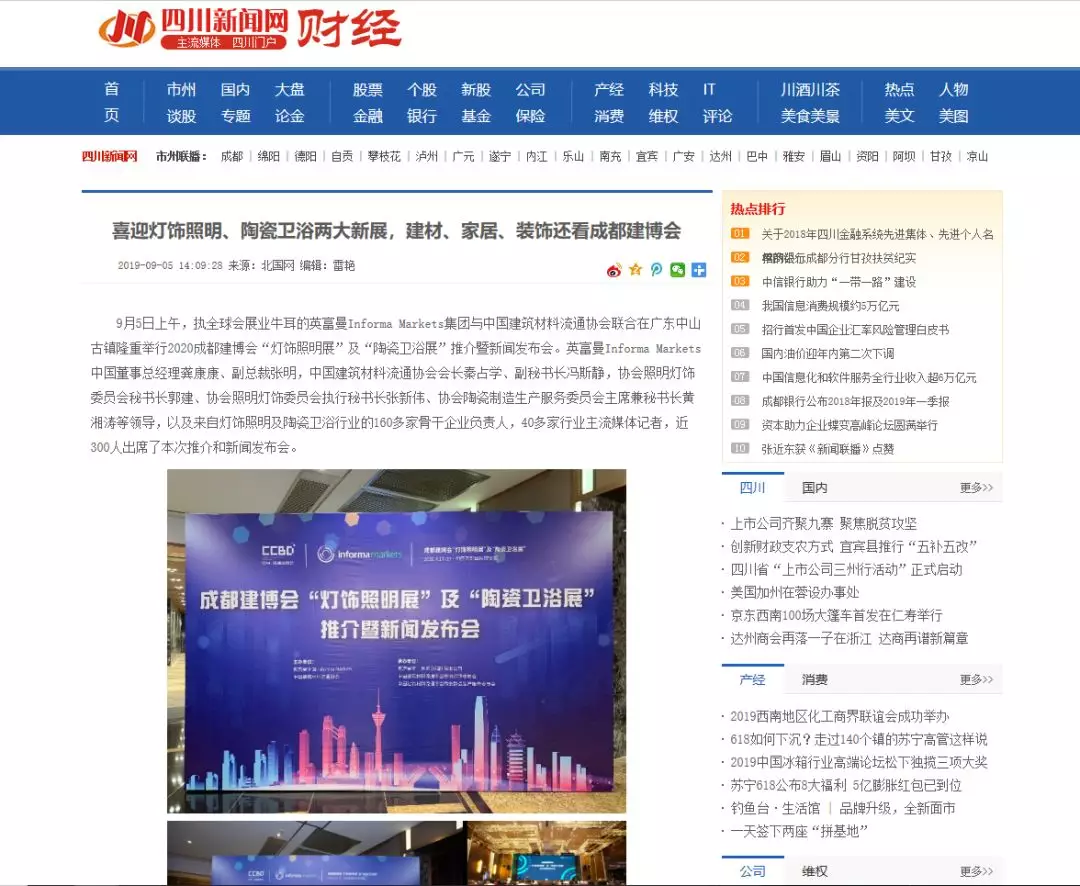Screen dimensions: 1080x886
Task: Click the article source text 来源: 北国网
Action: pyautogui.click(x=261, y=265)
